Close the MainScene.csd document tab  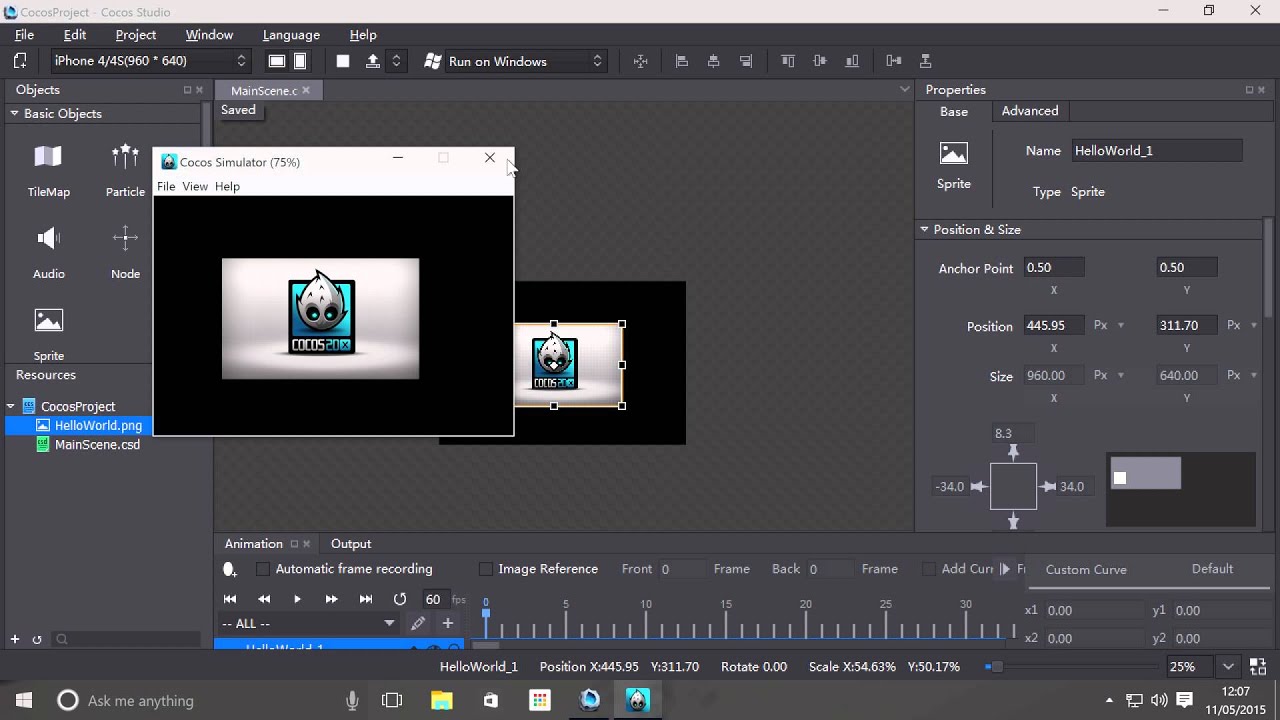306,90
